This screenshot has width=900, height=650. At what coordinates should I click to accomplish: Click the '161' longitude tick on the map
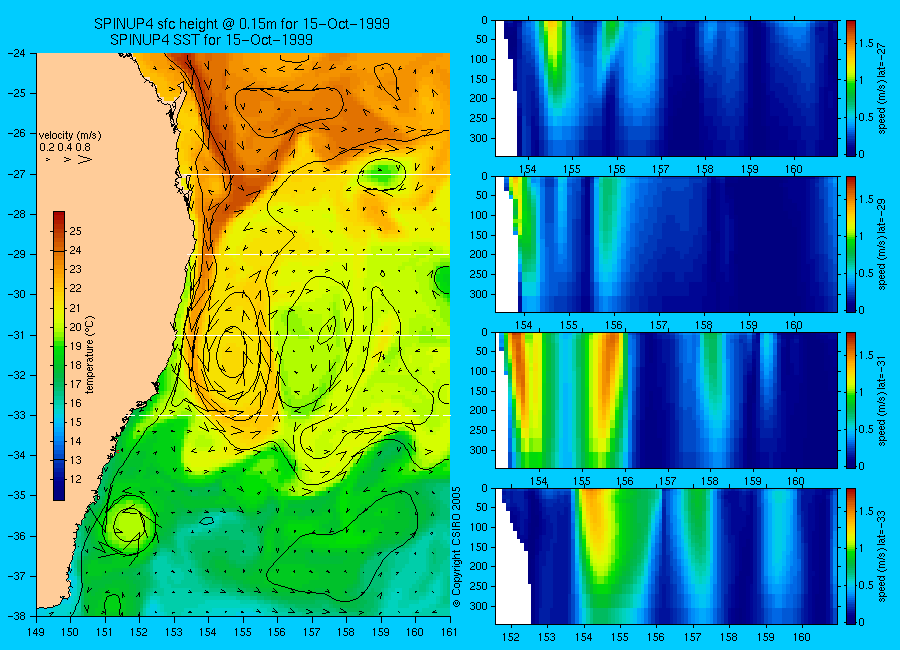[x=449, y=632]
